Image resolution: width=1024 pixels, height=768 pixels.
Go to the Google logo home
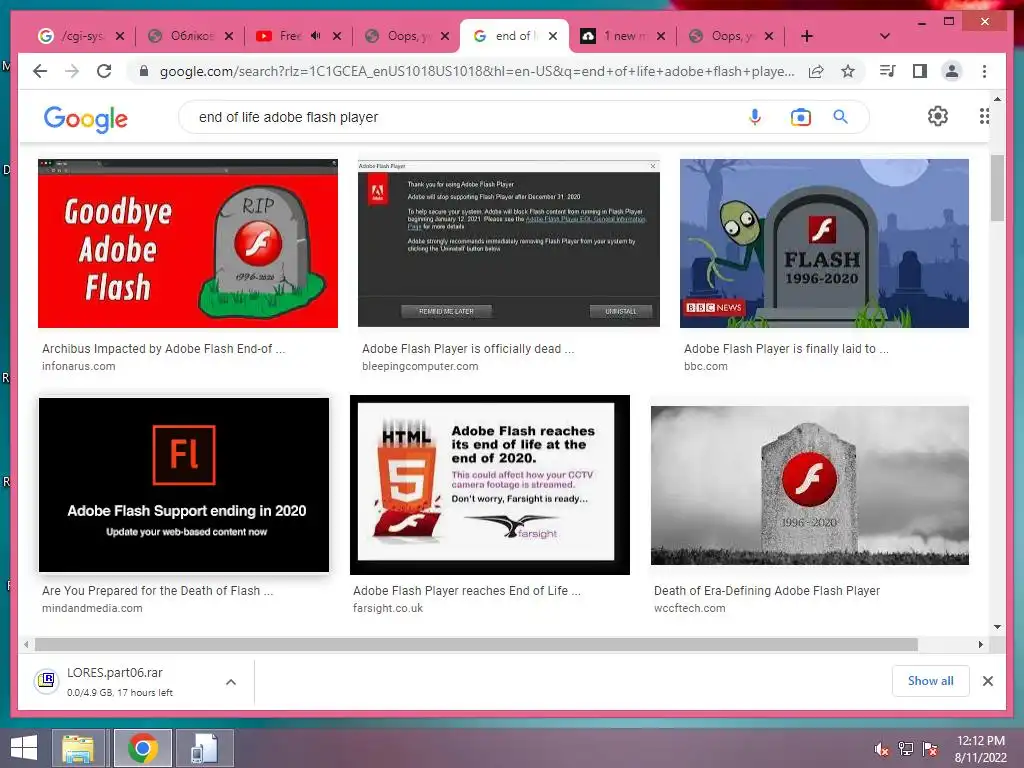86,118
